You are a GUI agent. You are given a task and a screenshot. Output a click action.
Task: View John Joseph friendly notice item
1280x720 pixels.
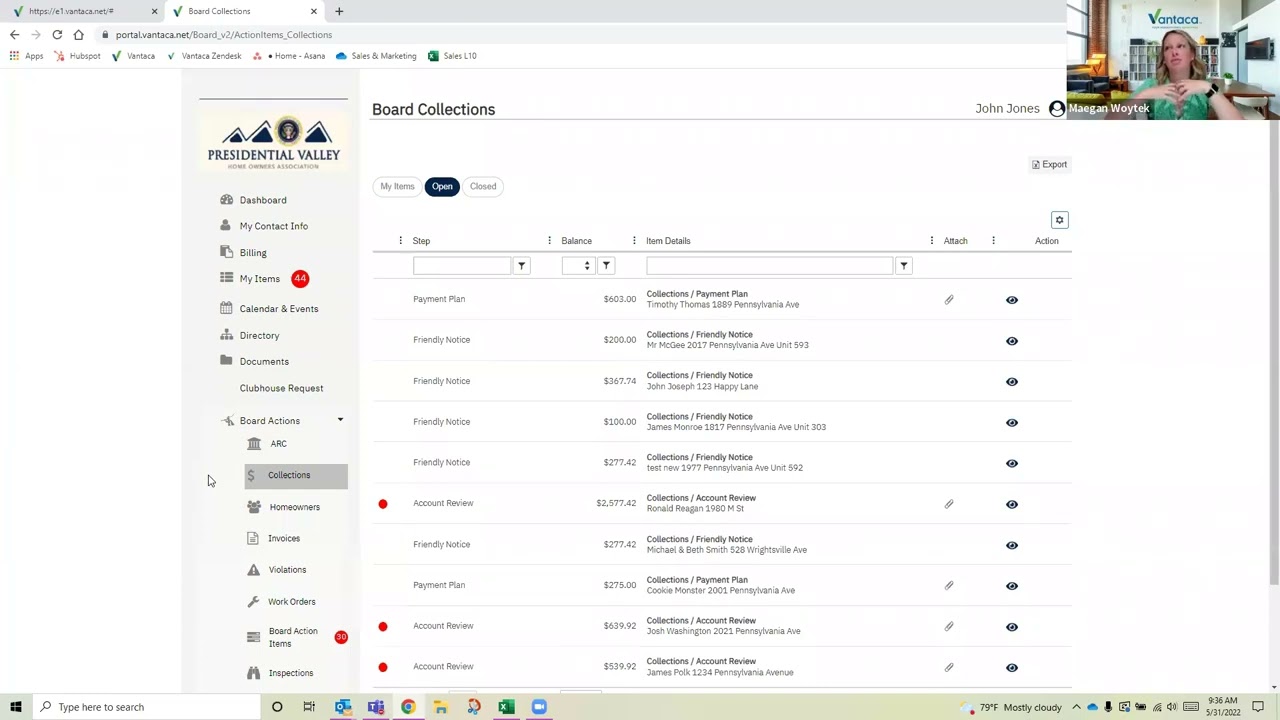click(x=1012, y=382)
